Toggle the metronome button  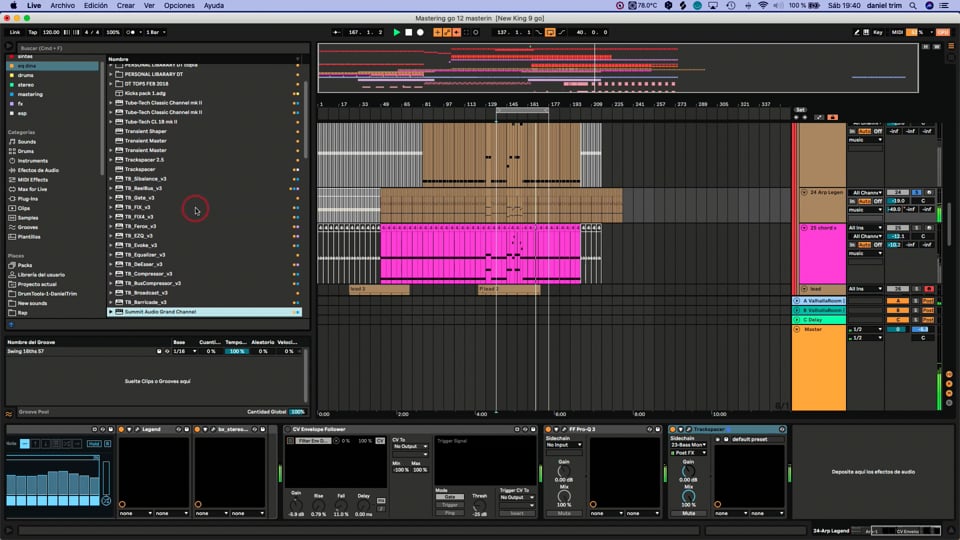pos(131,32)
